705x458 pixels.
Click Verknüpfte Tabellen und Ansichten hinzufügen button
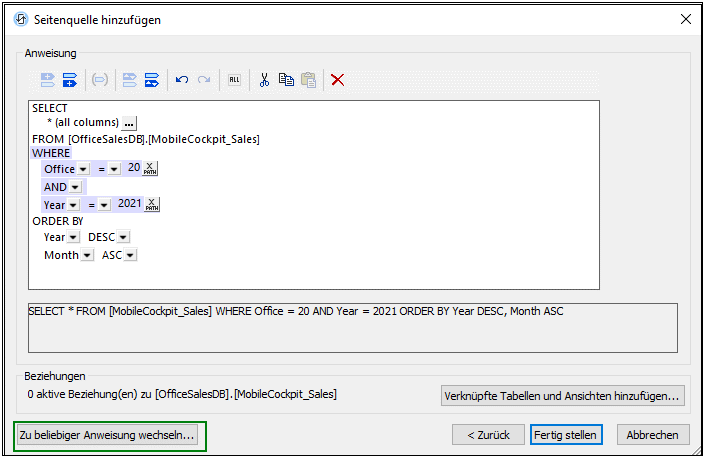[x=562, y=396]
